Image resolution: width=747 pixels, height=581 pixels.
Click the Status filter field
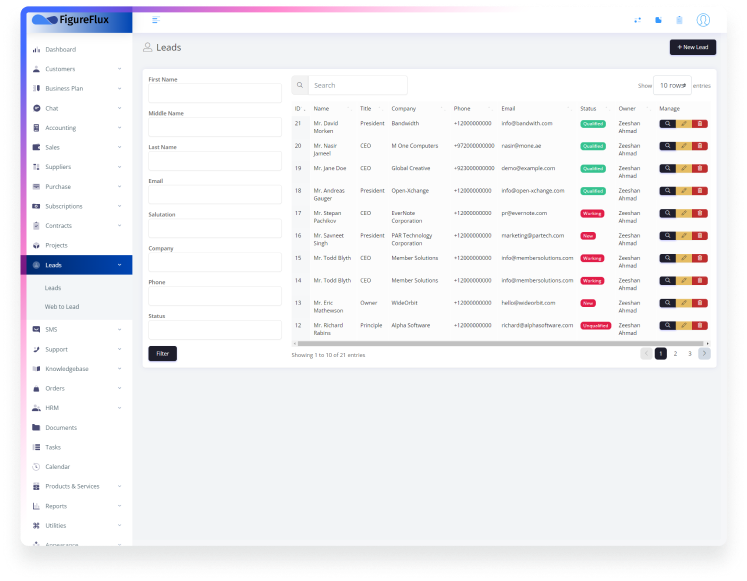coord(215,330)
